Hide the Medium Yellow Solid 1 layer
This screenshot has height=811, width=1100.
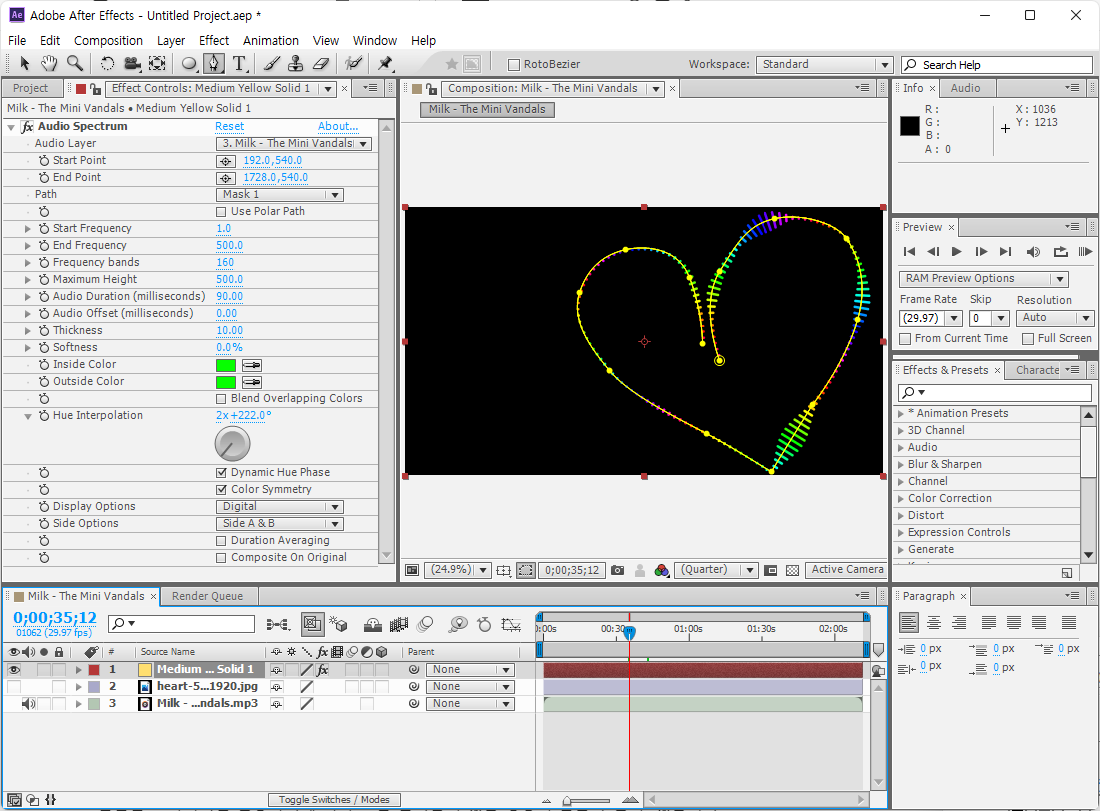point(13,670)
